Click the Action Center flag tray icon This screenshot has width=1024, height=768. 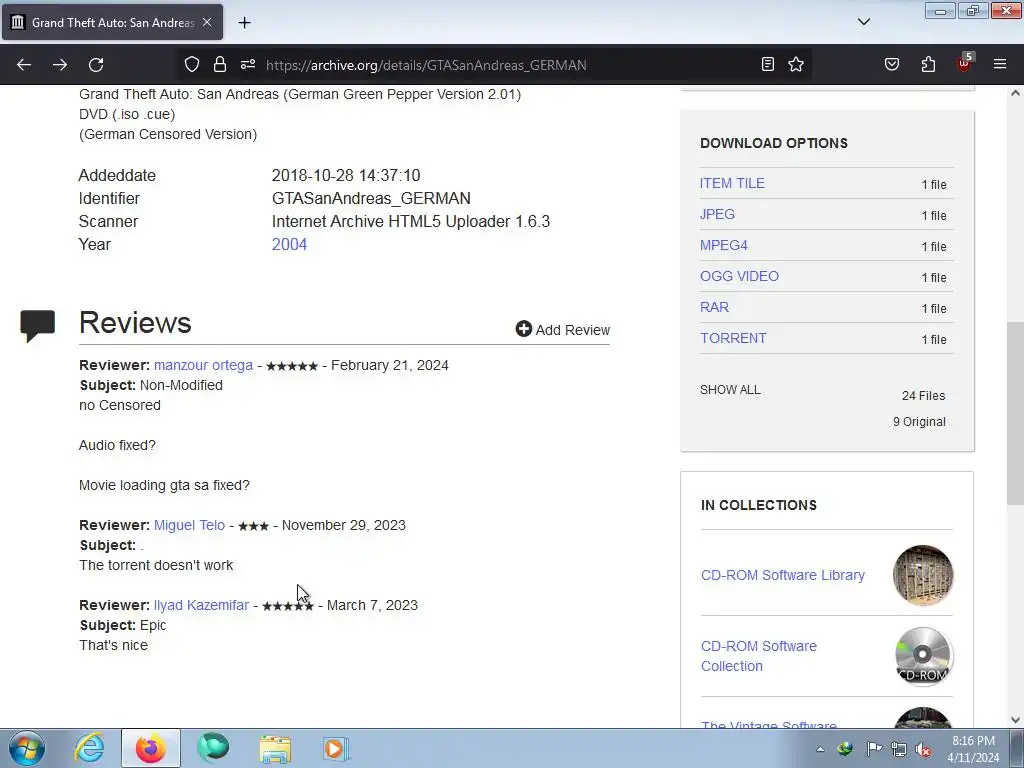(874, 748)
